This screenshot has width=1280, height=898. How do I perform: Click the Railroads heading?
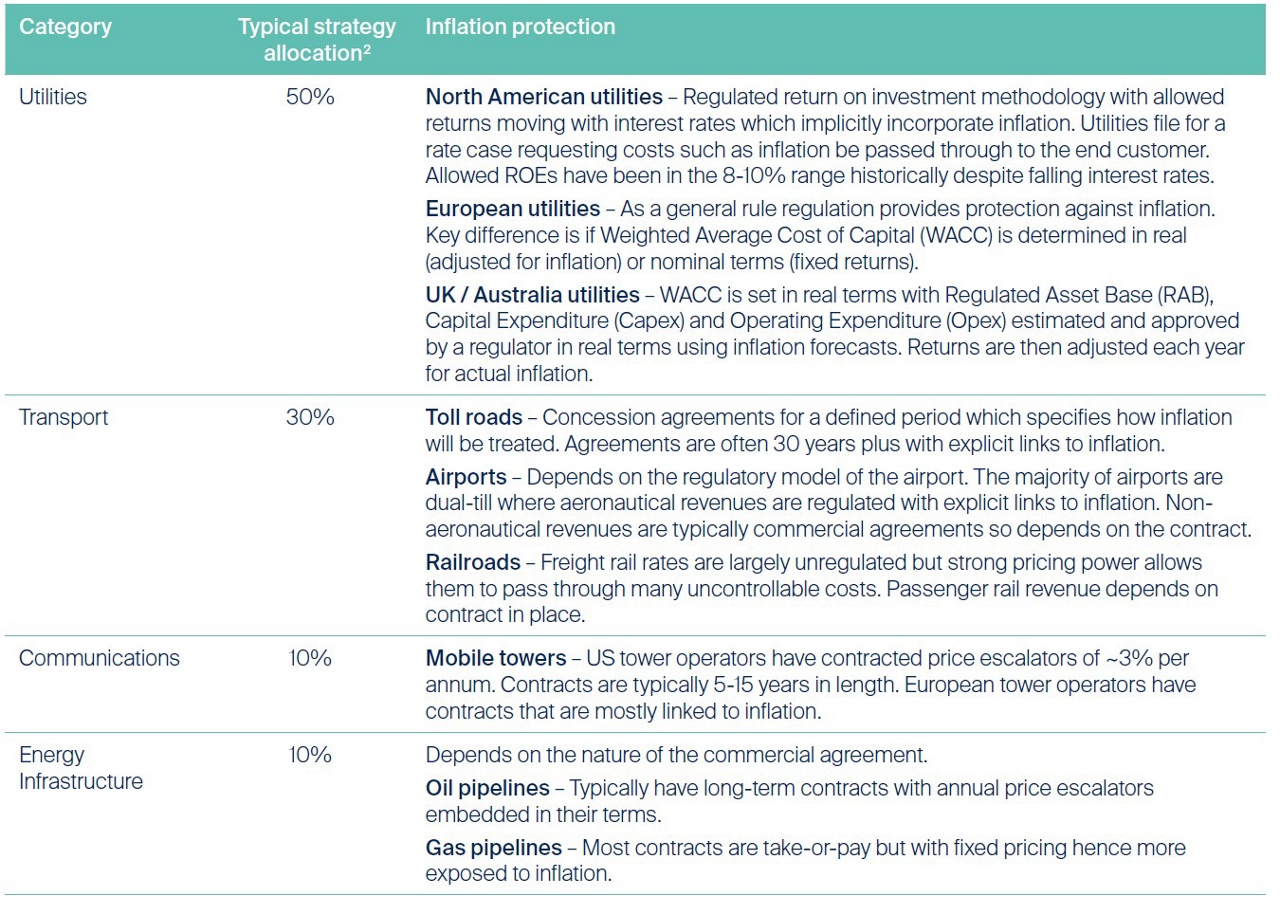point(473,562)
